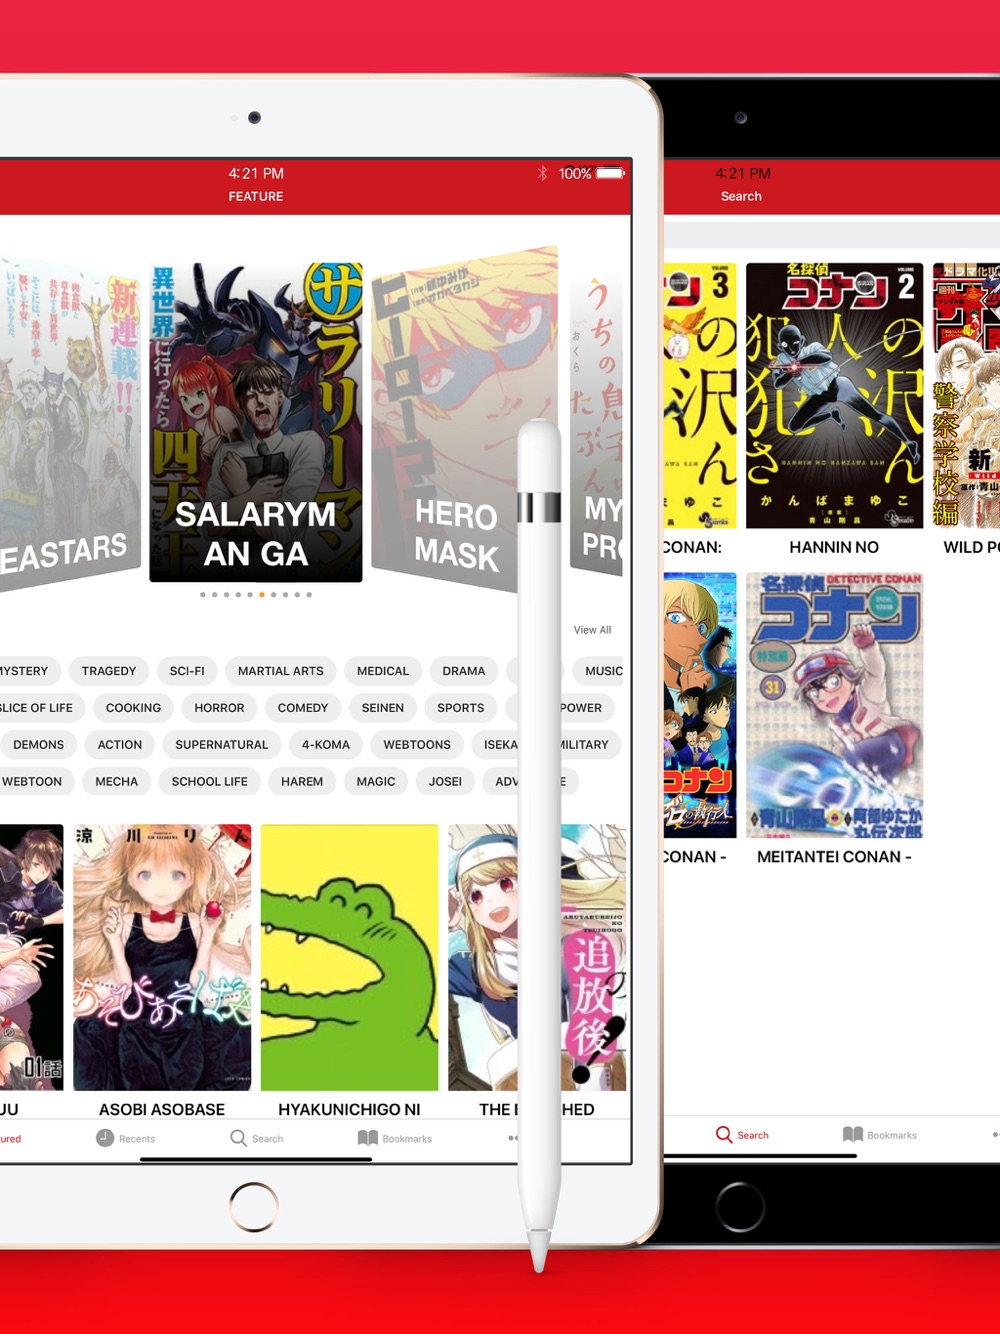Filter by the MUSIC genre tag
This screenshot has width=1000, height=1334.
tap(602, 671)
